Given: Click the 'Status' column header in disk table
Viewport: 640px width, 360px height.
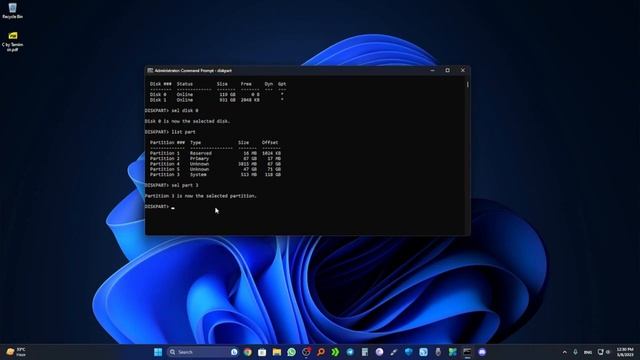Looking at the screenshot, I should click(x=184, y=84).
